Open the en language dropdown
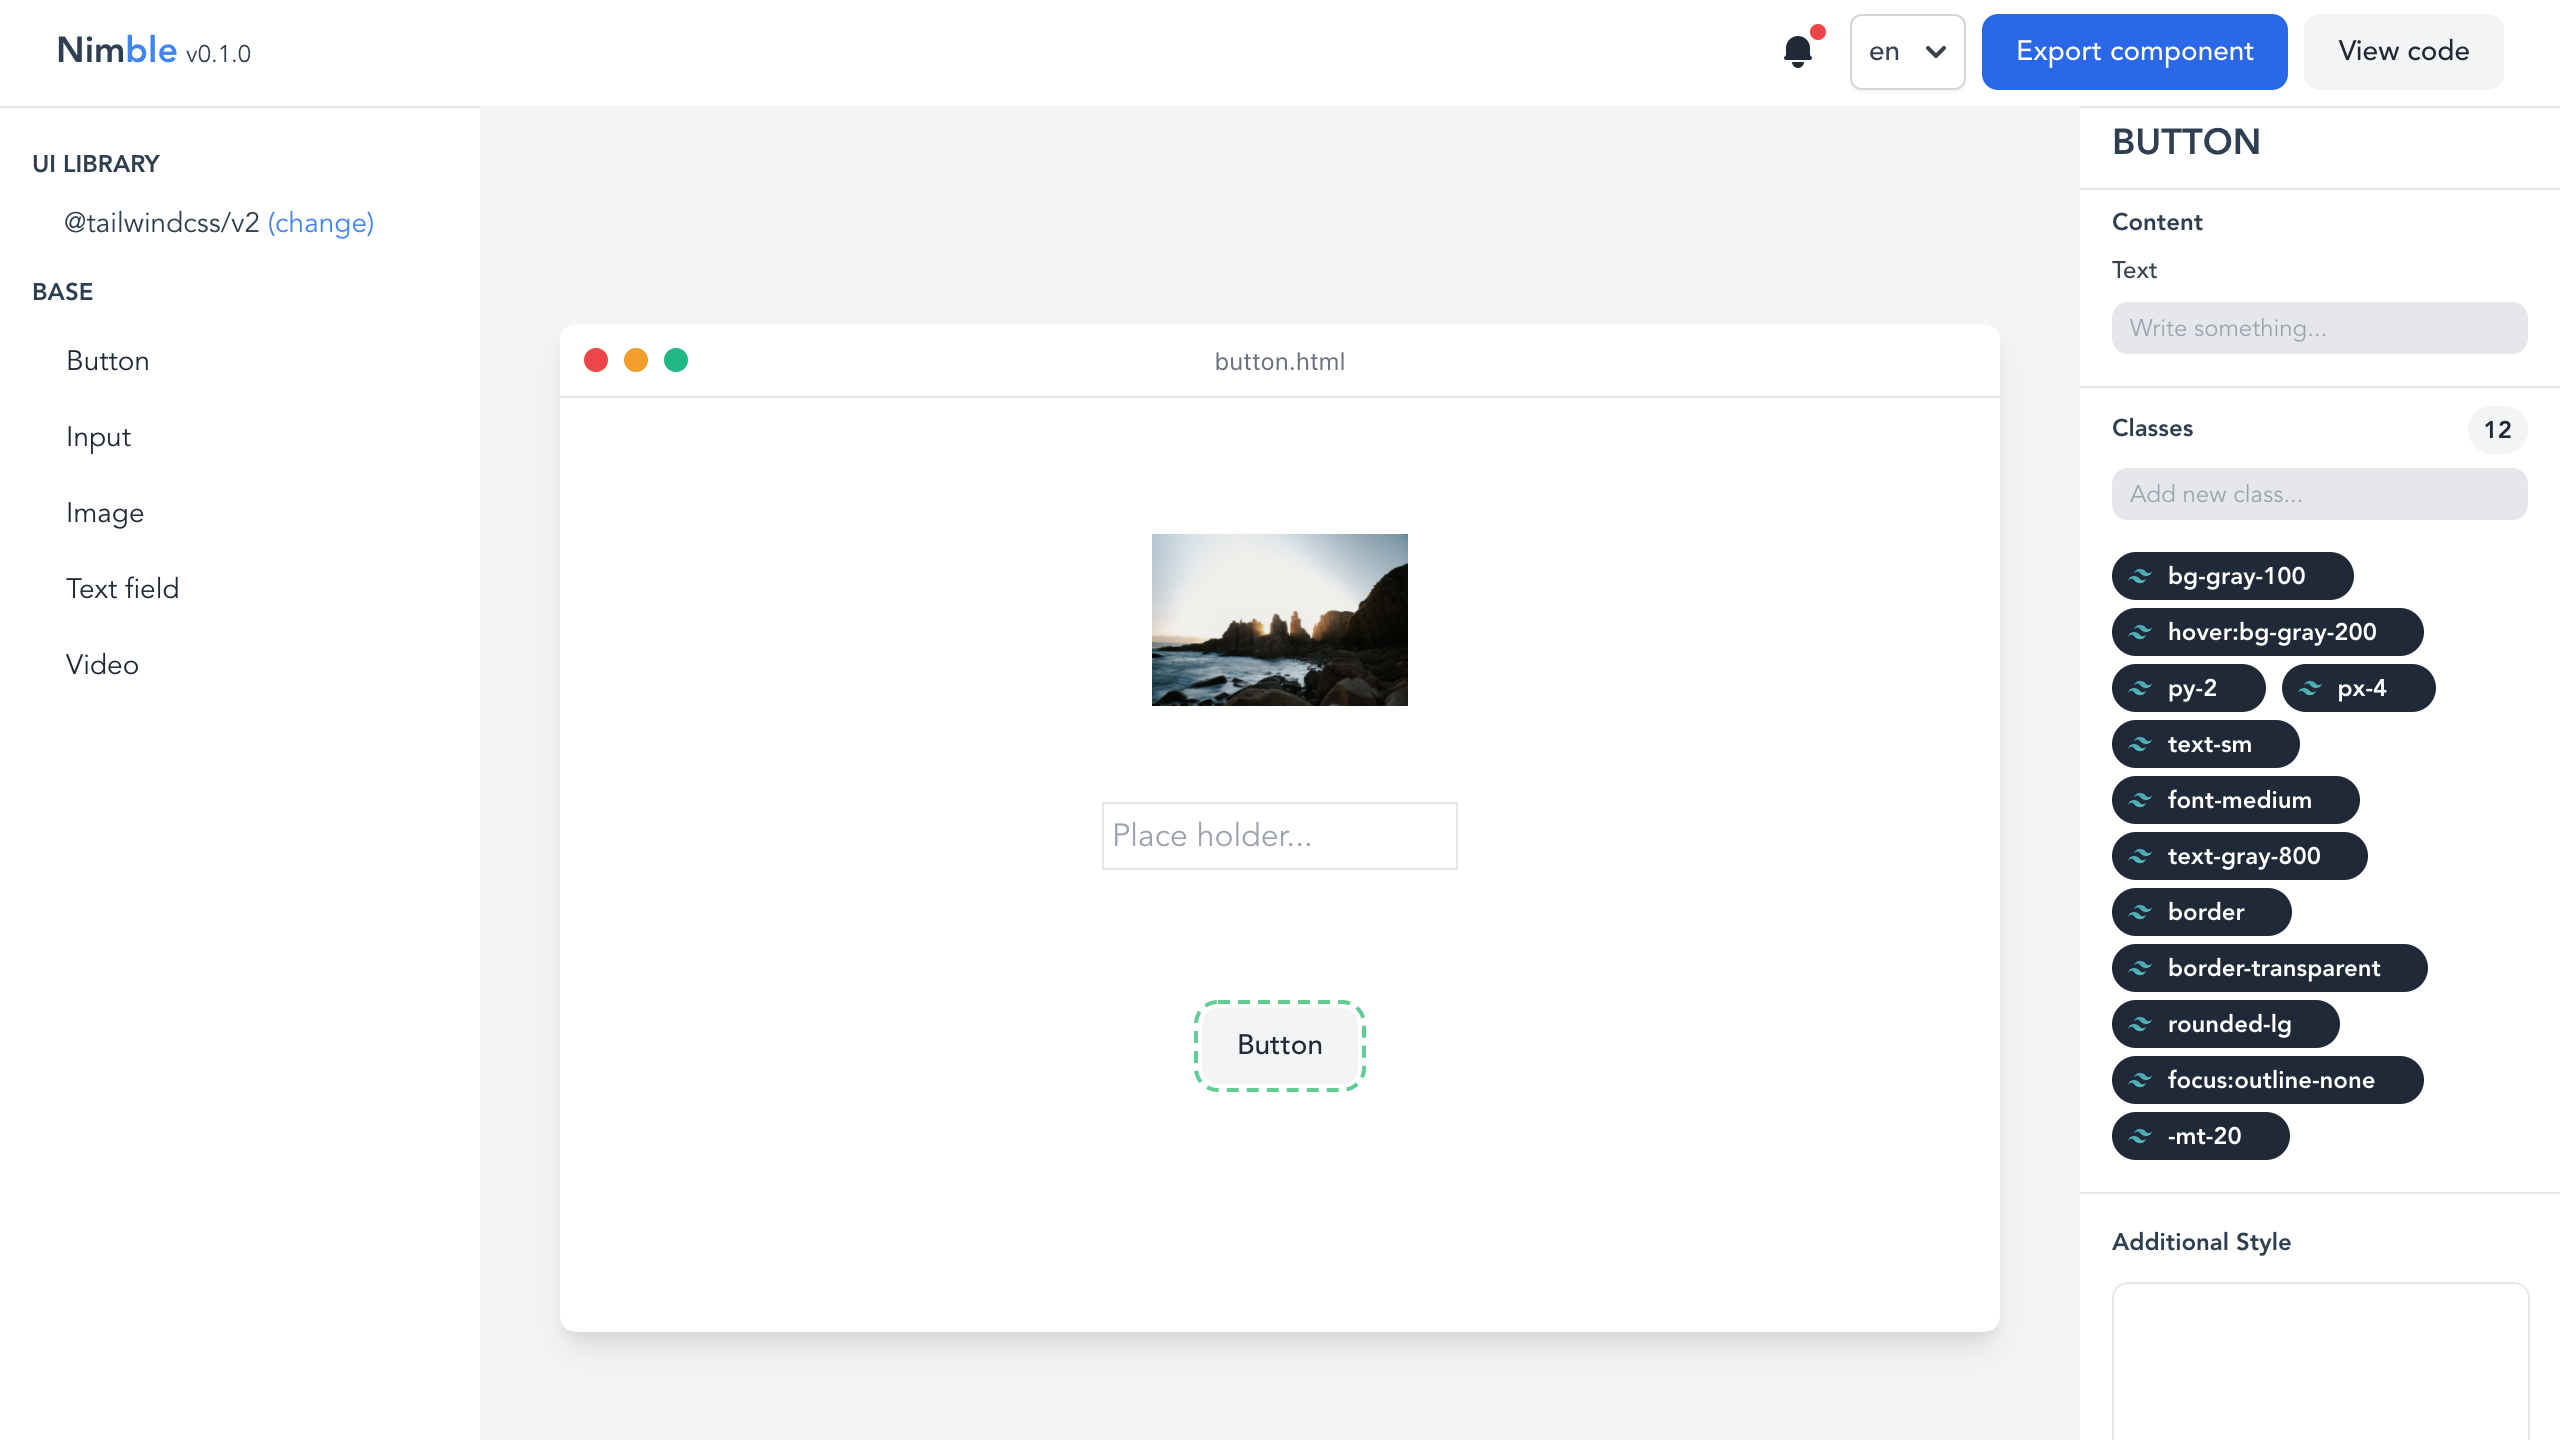Viewport: 2560px width, 1440px height. coord(1907,52)
